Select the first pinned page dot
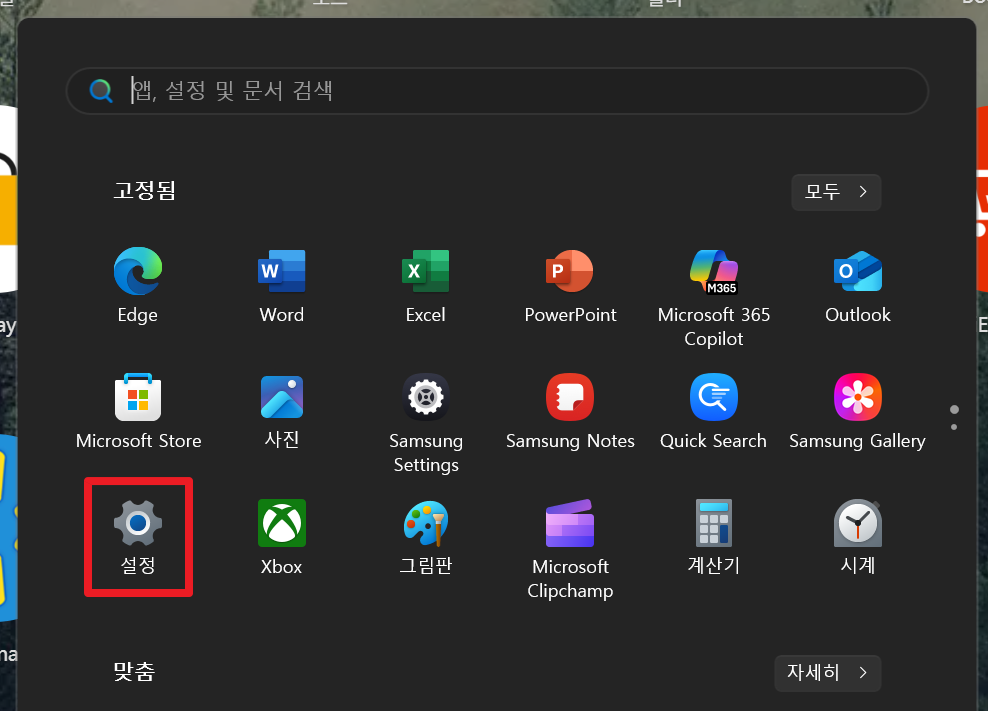988x711 pixels. [954, 410]
